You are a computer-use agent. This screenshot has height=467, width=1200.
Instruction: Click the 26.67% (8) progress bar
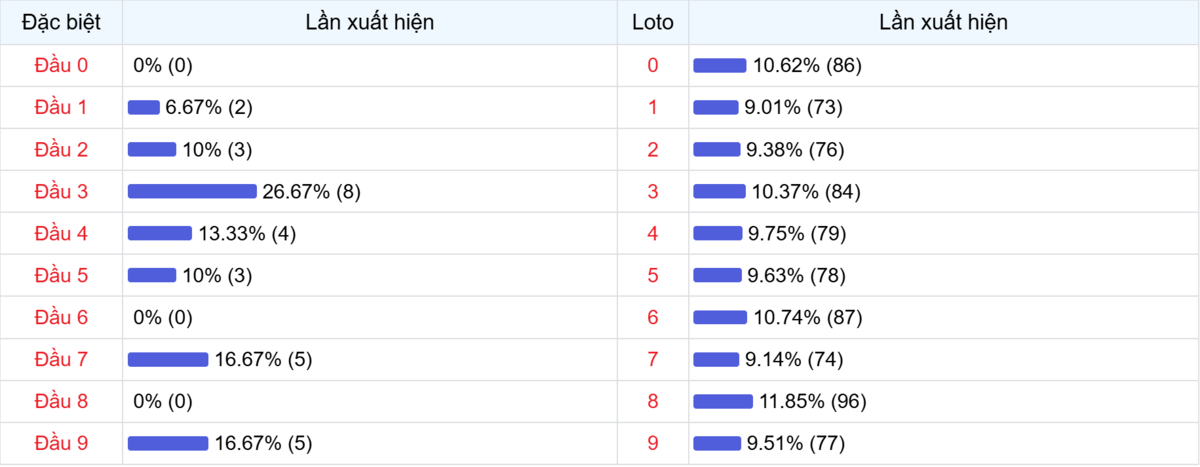[x=192, y=191]
